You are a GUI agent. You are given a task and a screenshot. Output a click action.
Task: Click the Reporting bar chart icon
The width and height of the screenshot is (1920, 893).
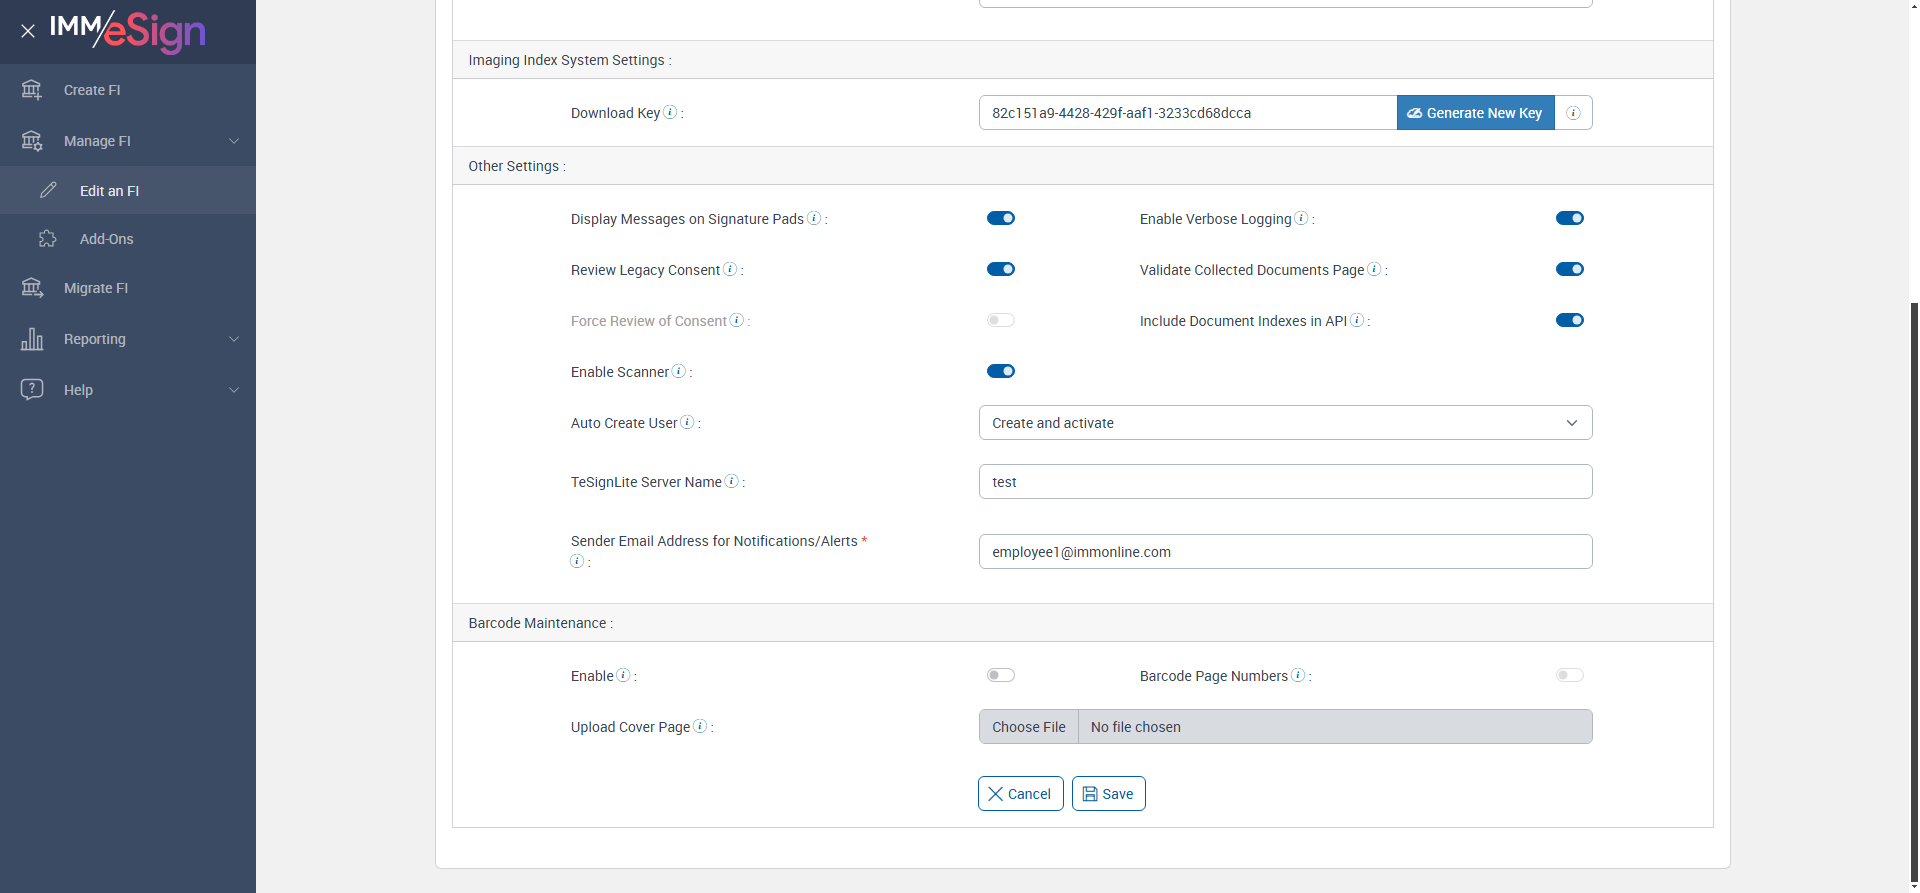(32, 339)
